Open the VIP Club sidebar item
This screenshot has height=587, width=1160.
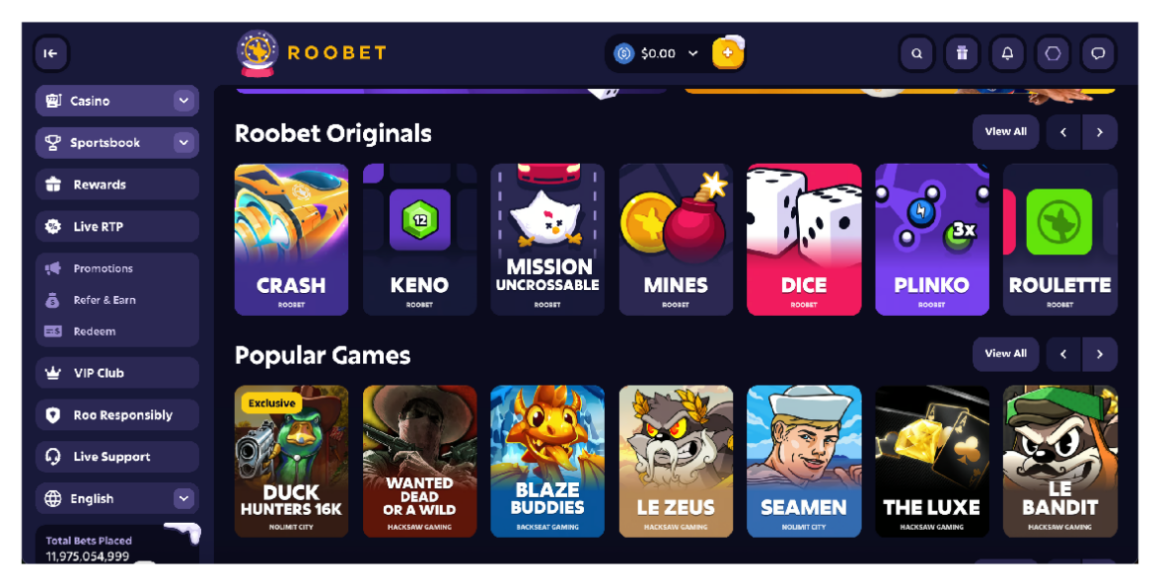pyautogui.click(x=117, y=373)
